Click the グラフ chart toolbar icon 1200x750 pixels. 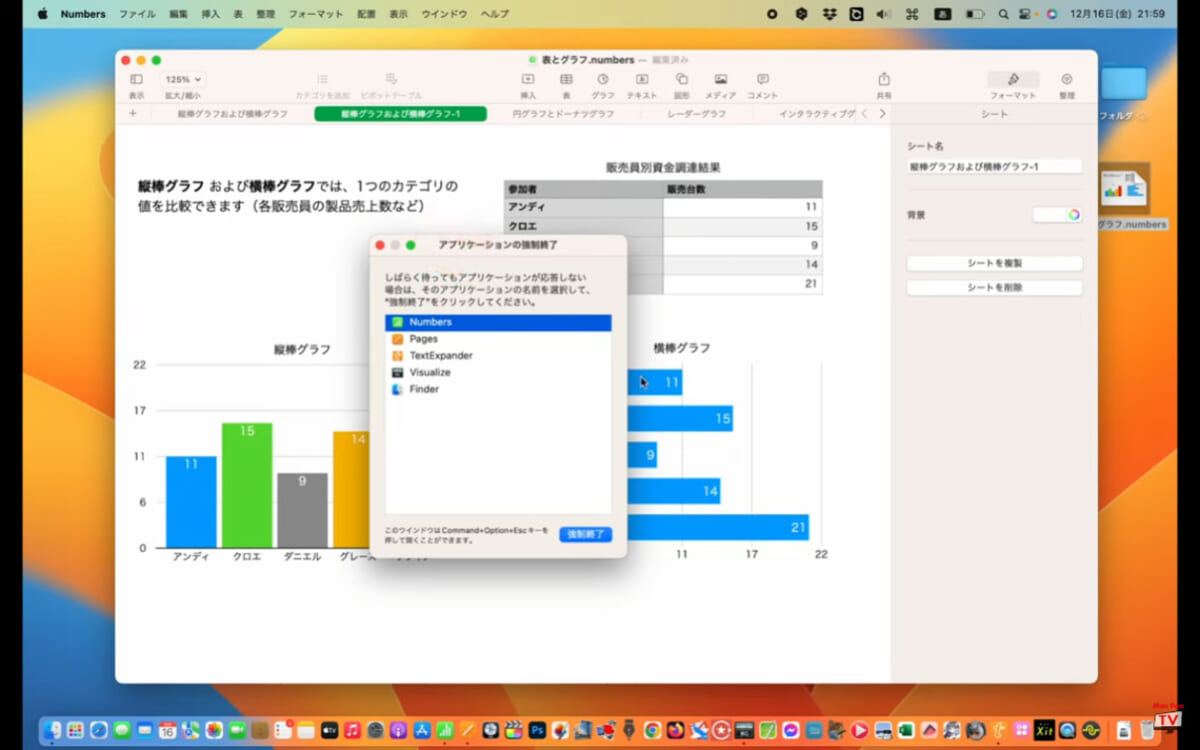coord(603,79)
